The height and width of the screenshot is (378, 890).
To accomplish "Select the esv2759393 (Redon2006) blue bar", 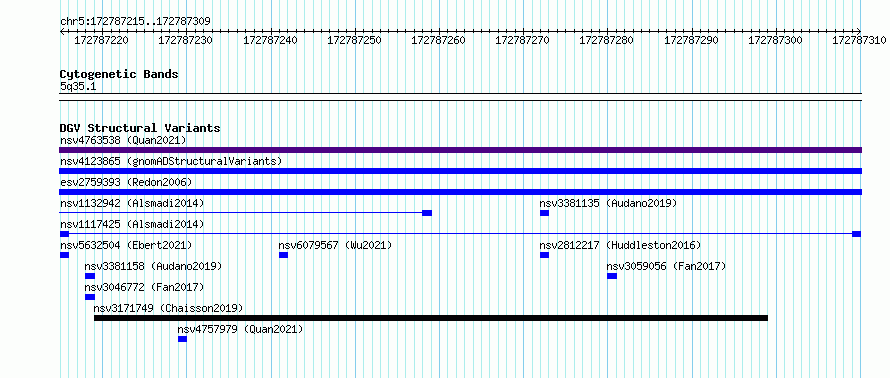I will (460, 192).
